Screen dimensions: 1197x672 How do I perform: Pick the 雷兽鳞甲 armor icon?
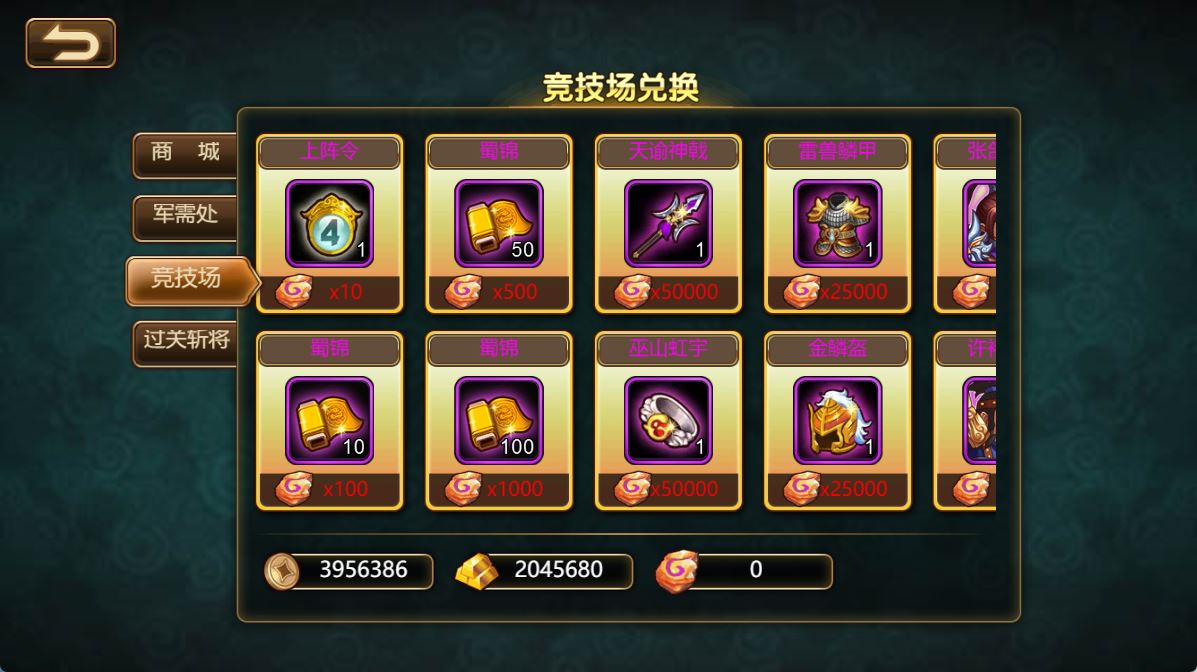coord(837,223)
